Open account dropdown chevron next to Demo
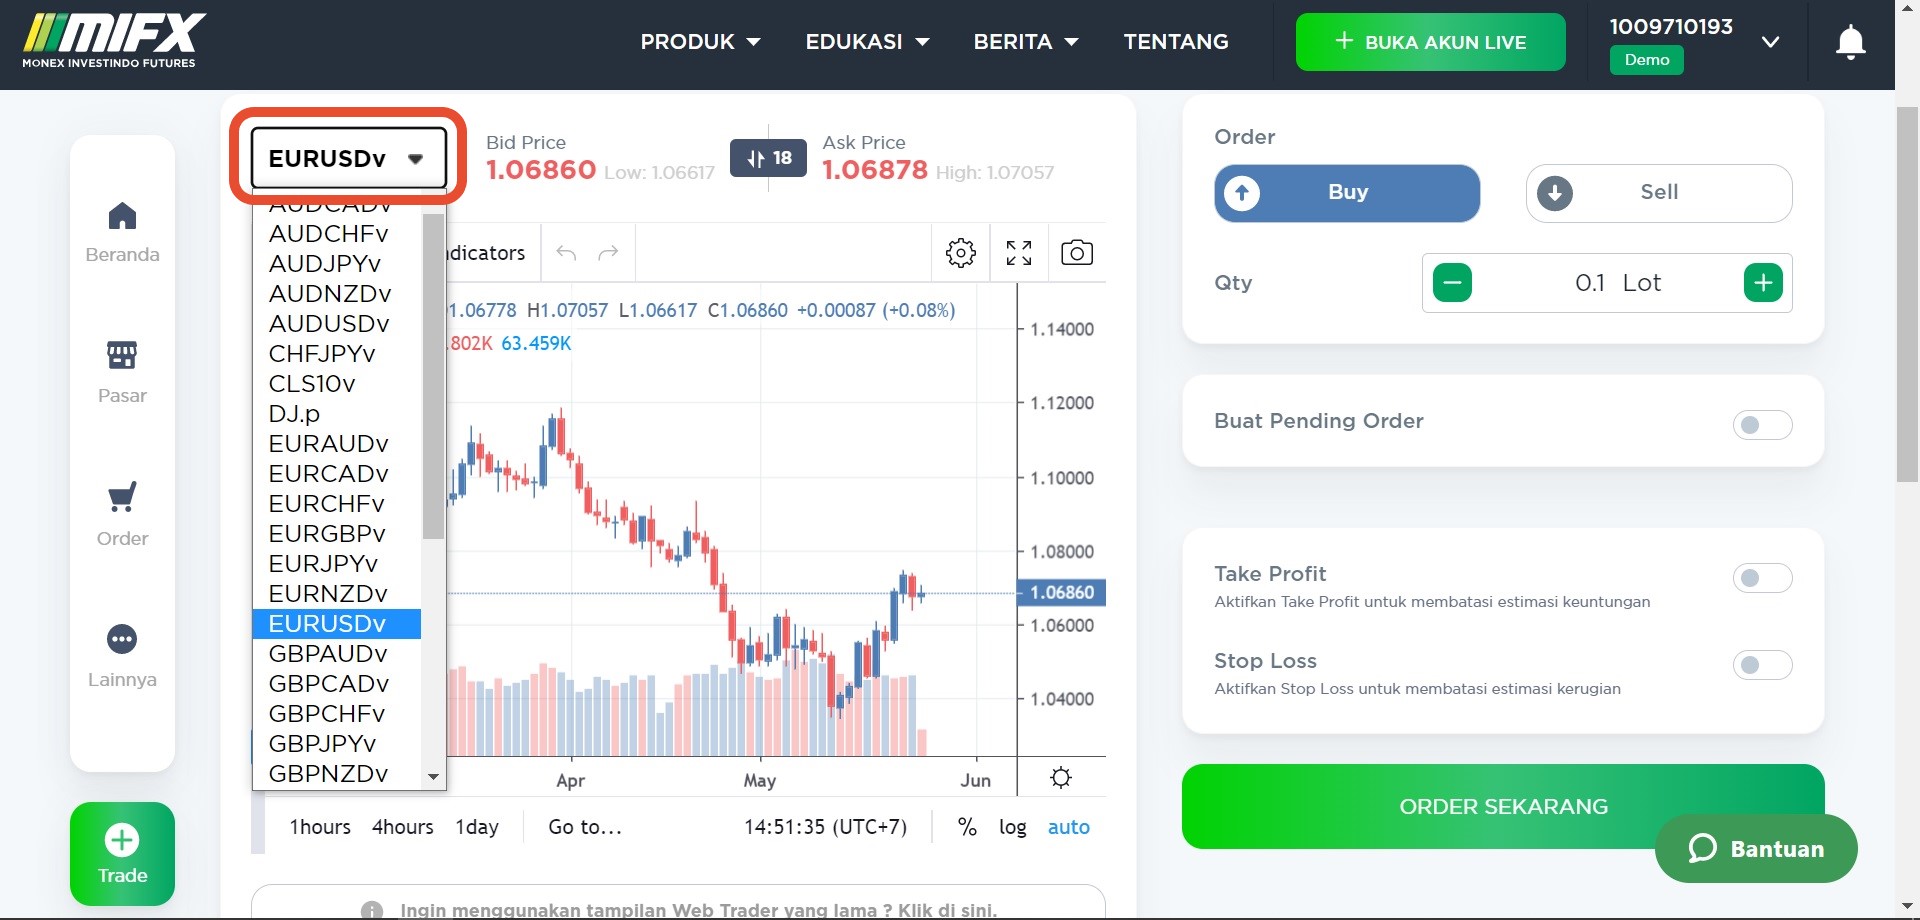This screenshot has width=1920, height=920. 1770,42
